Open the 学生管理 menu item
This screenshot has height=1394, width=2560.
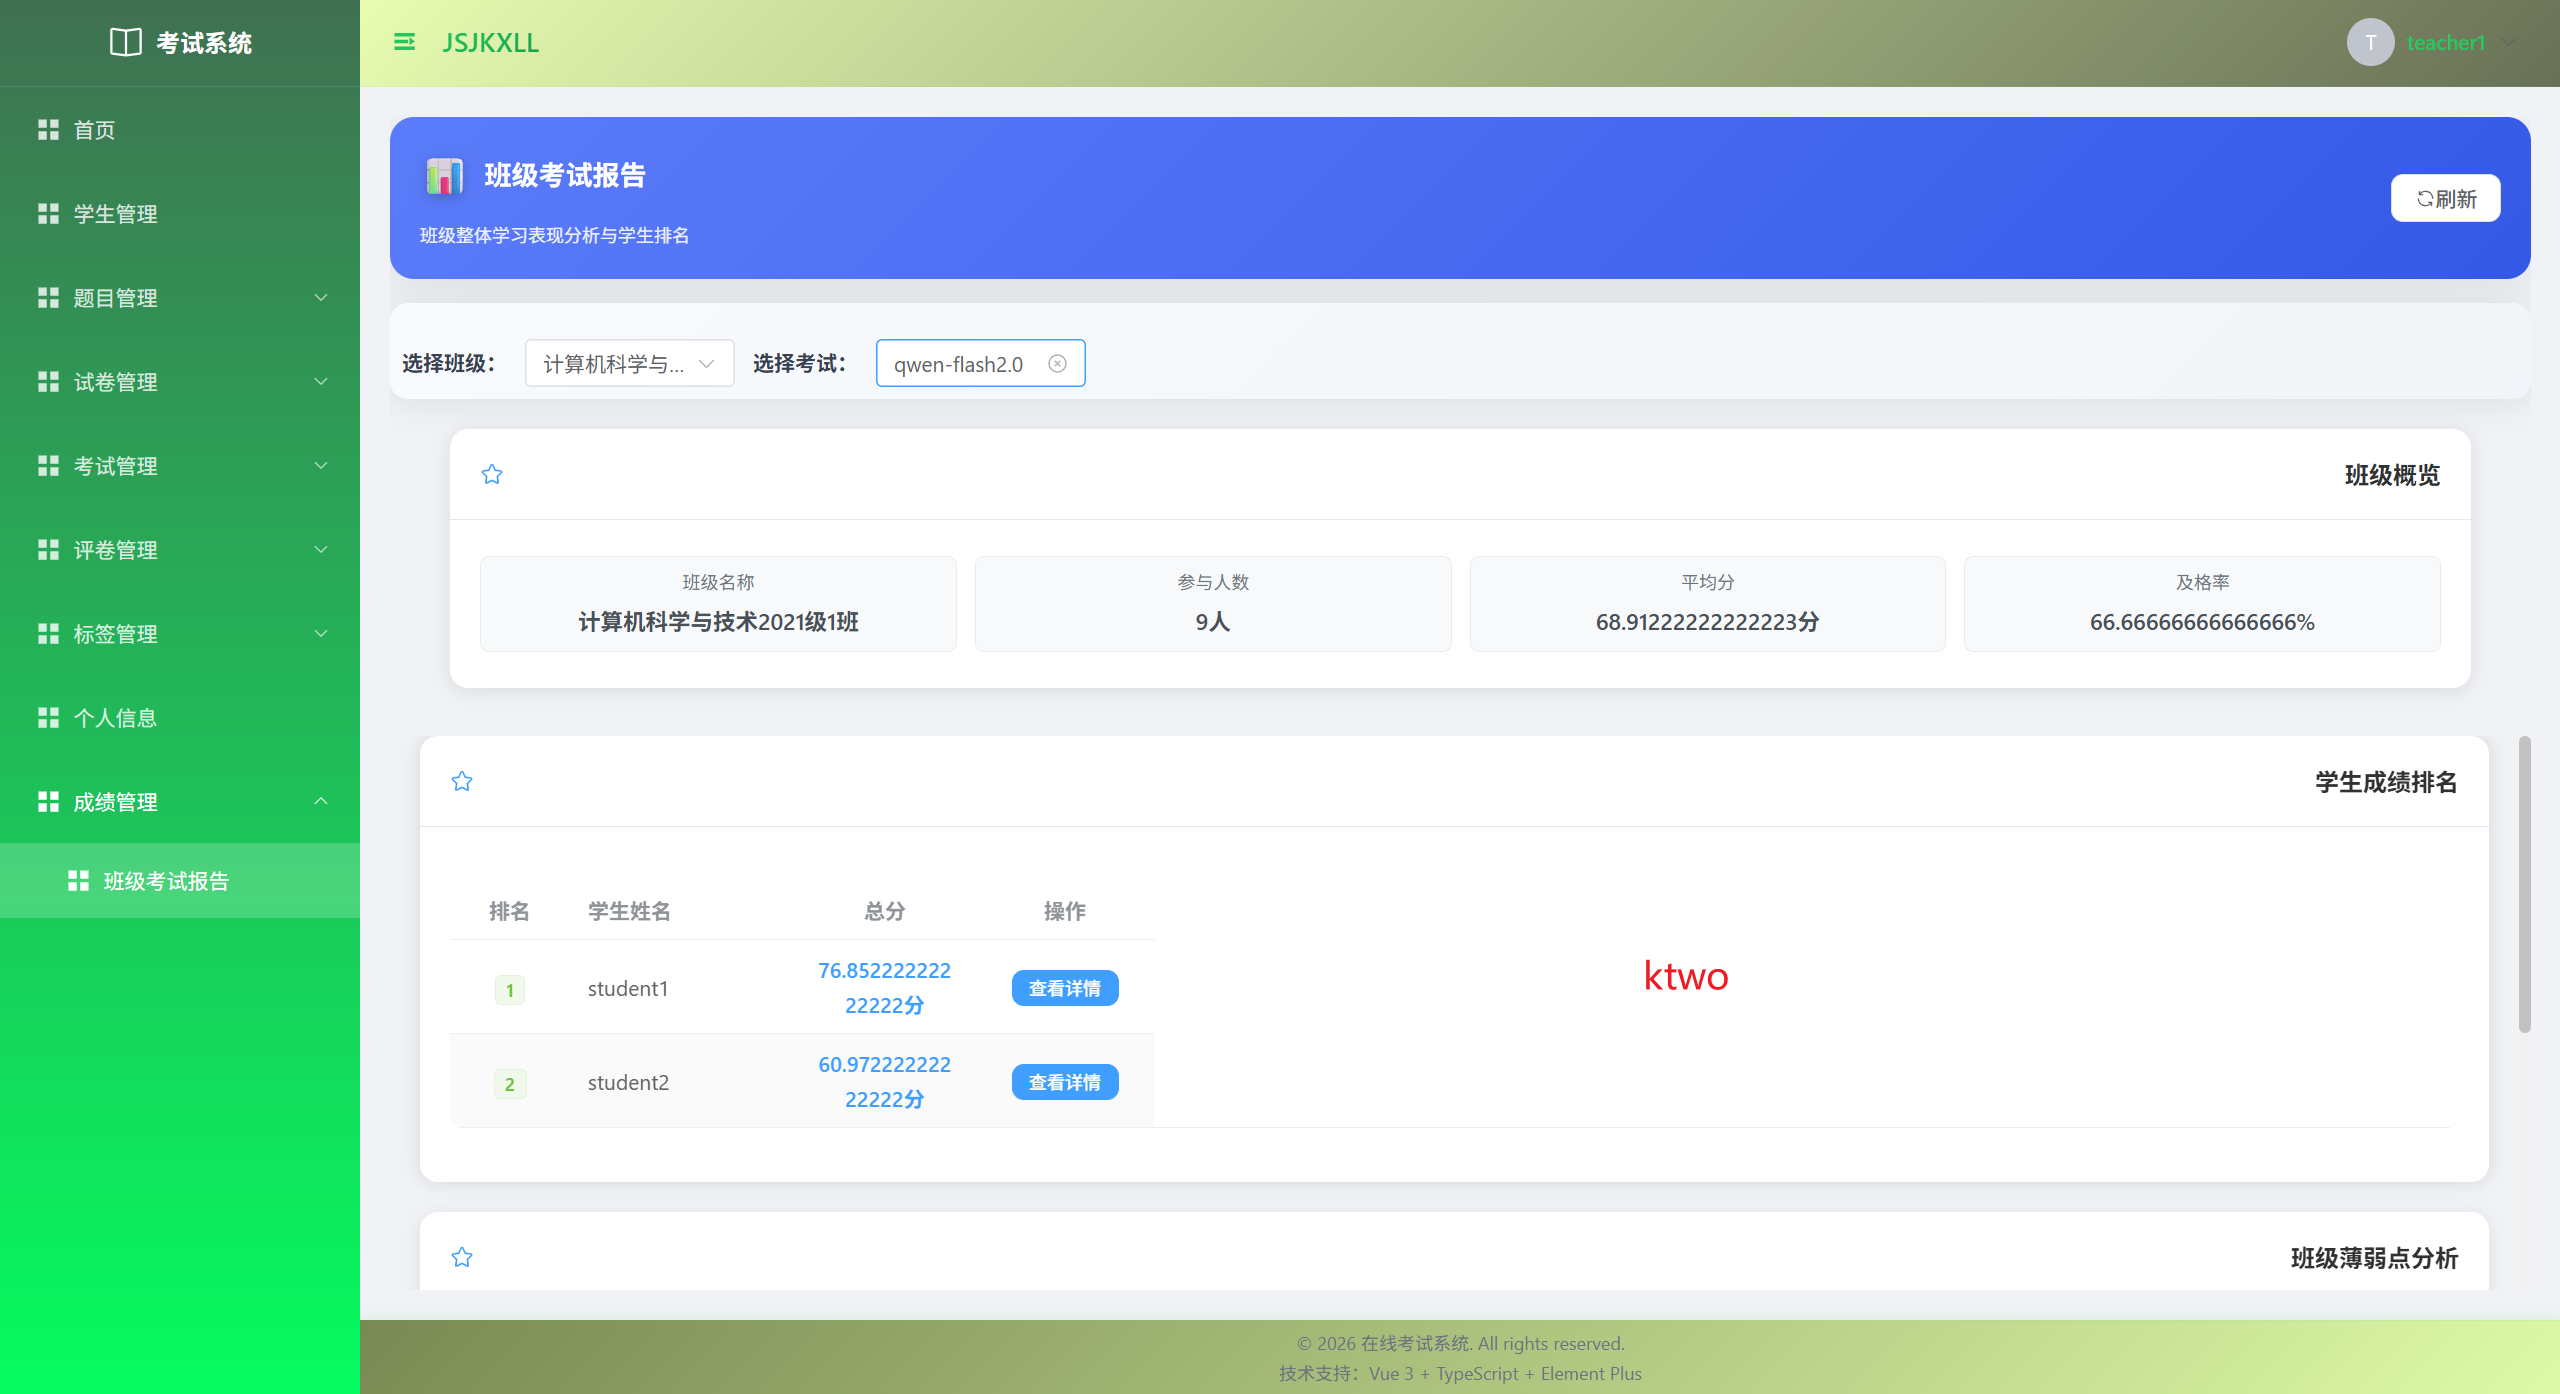[116, 214]
